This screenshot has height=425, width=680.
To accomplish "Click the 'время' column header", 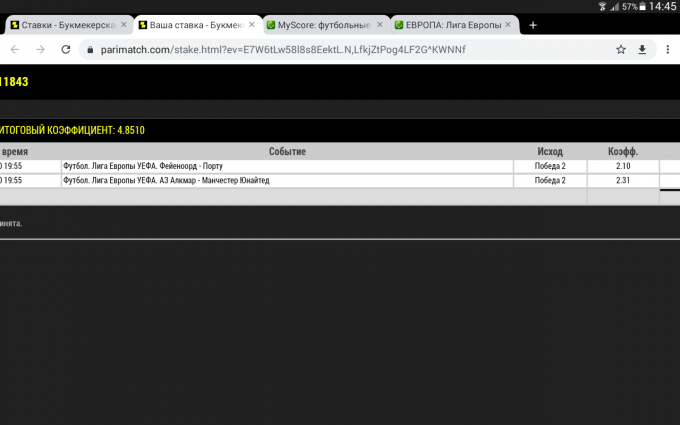I will (x=14, y=151).
